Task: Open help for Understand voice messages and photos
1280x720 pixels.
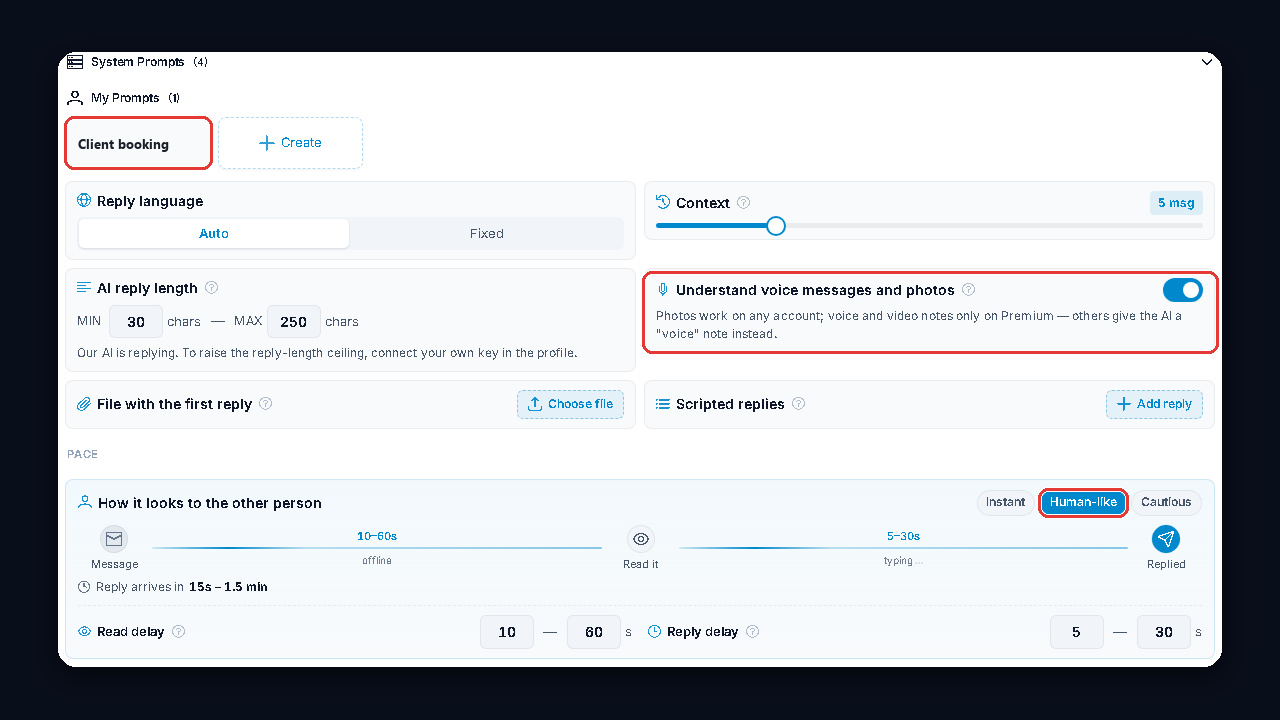Action: tap(968, 290)
